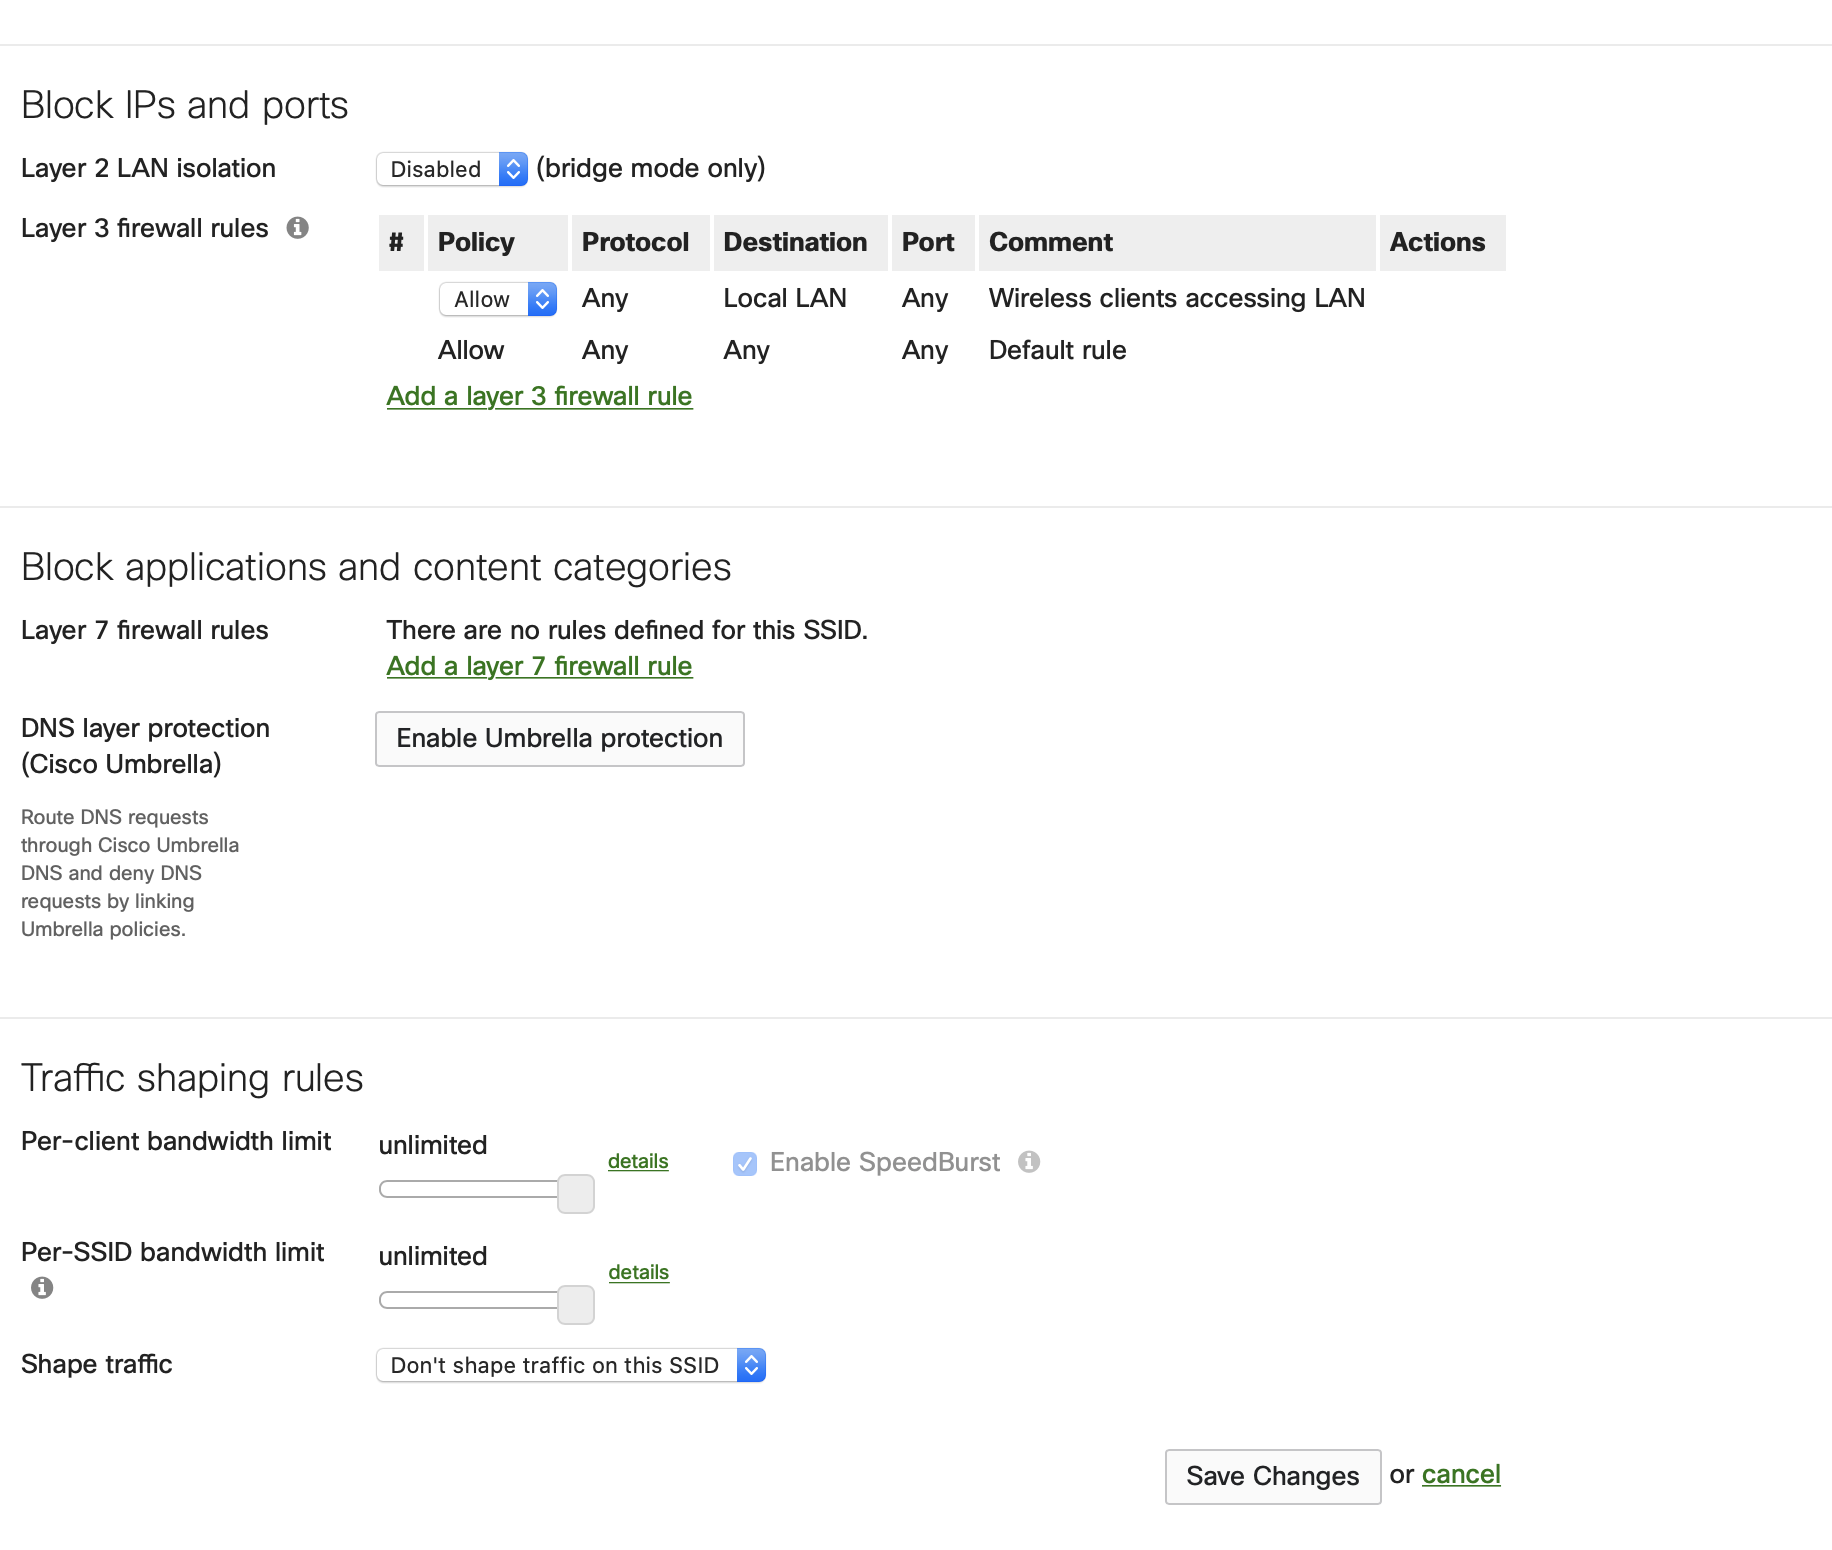Click the cancel link next to Save Changes
1832x1550 pixels.
(1461, 1474)
